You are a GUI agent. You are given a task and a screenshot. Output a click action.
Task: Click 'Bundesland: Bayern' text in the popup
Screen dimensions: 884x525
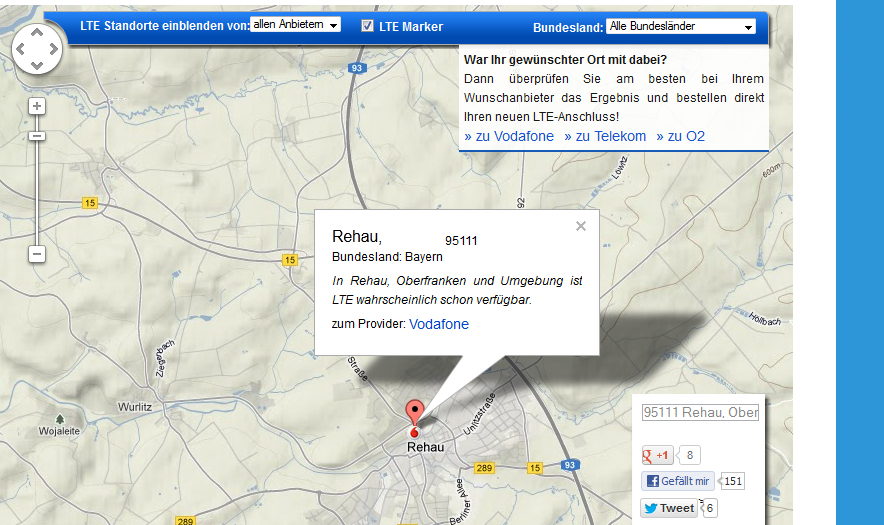387,257
